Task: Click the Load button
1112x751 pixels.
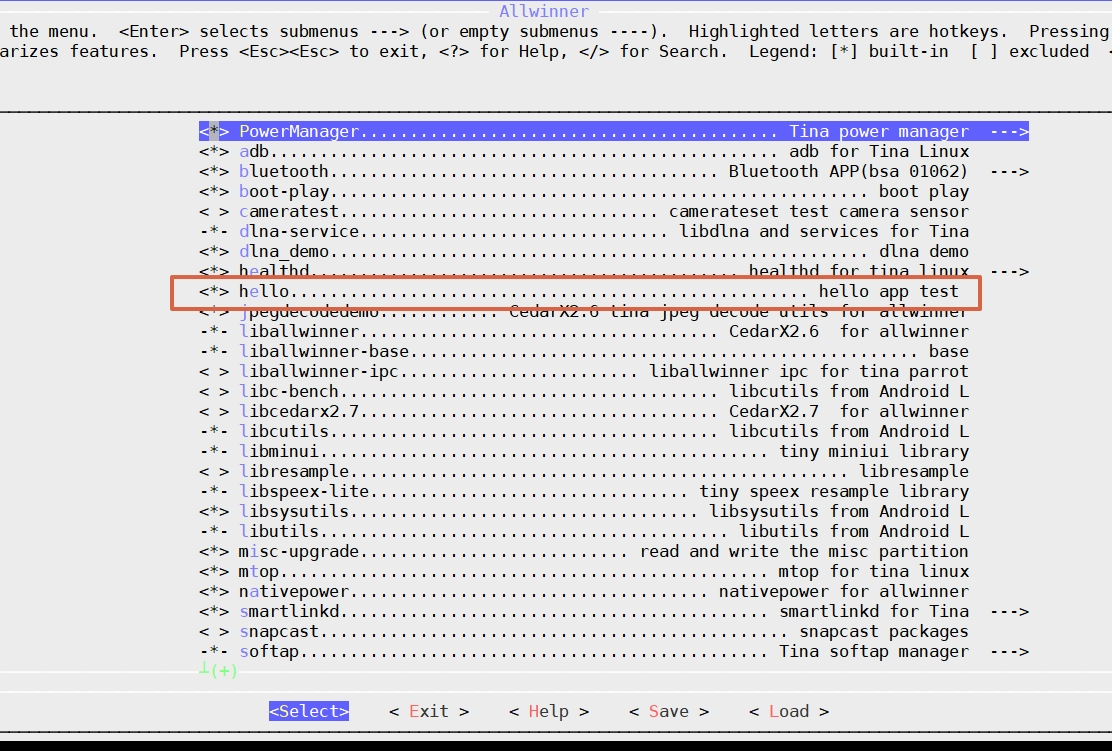Action: (789, 711)
